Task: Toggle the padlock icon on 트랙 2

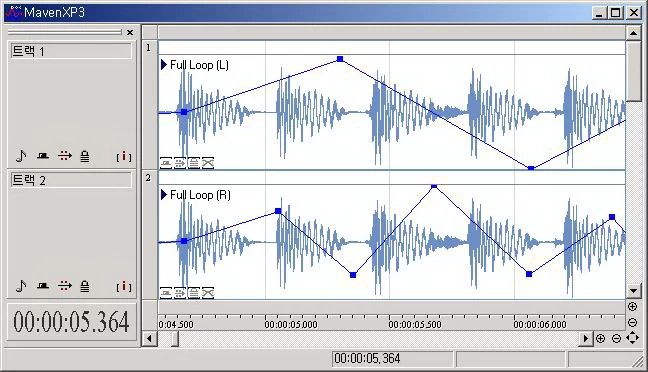Action: (85, 286)
